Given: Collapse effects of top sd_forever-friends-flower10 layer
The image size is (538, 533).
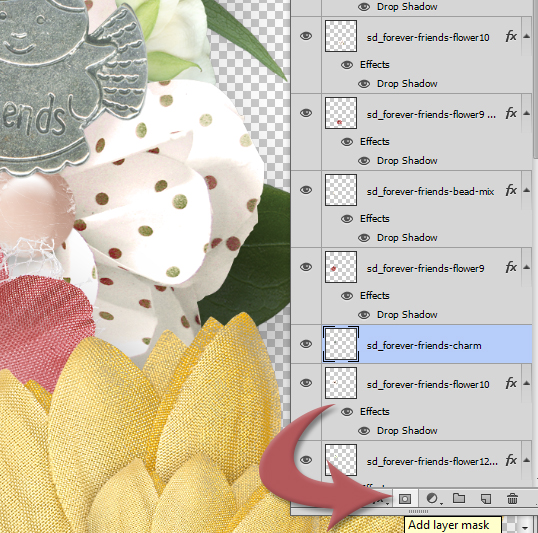Looking at the screenshot, I should coord(527,36).
